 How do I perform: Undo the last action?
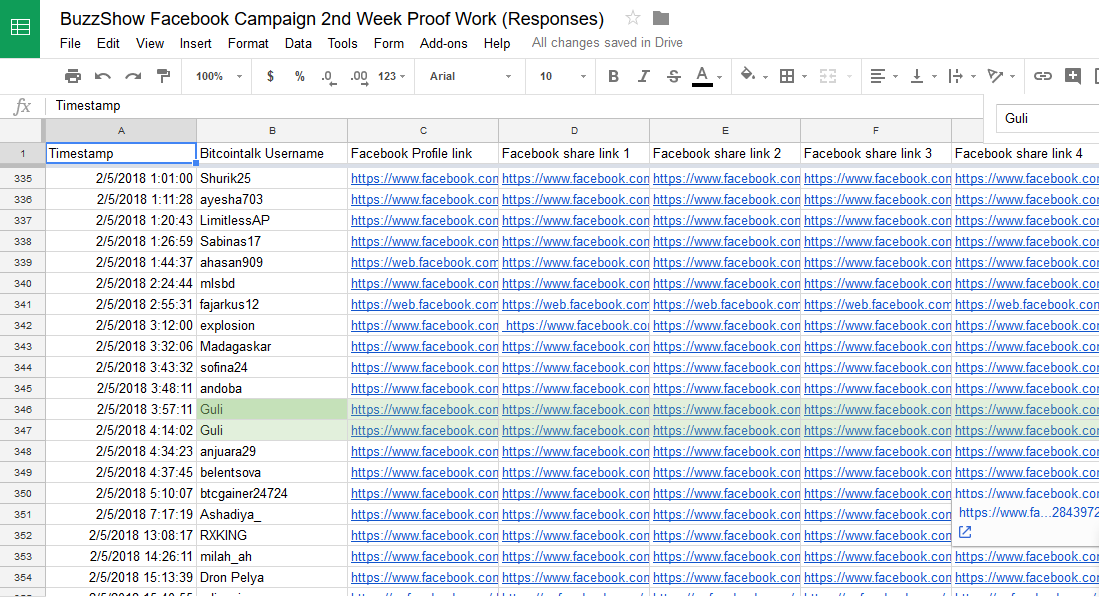(x=102, y=76)
